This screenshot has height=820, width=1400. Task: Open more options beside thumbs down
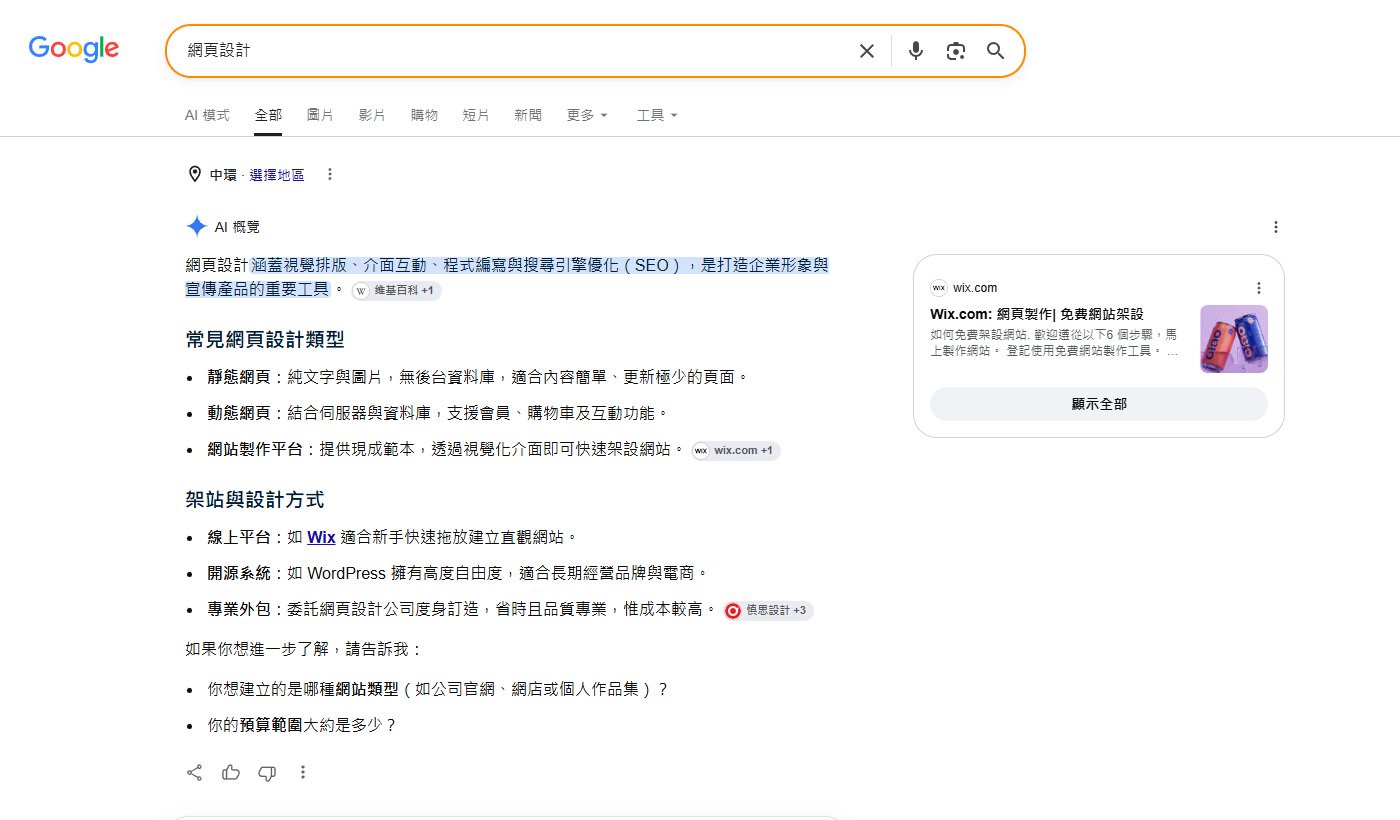(x=303, y=772)
